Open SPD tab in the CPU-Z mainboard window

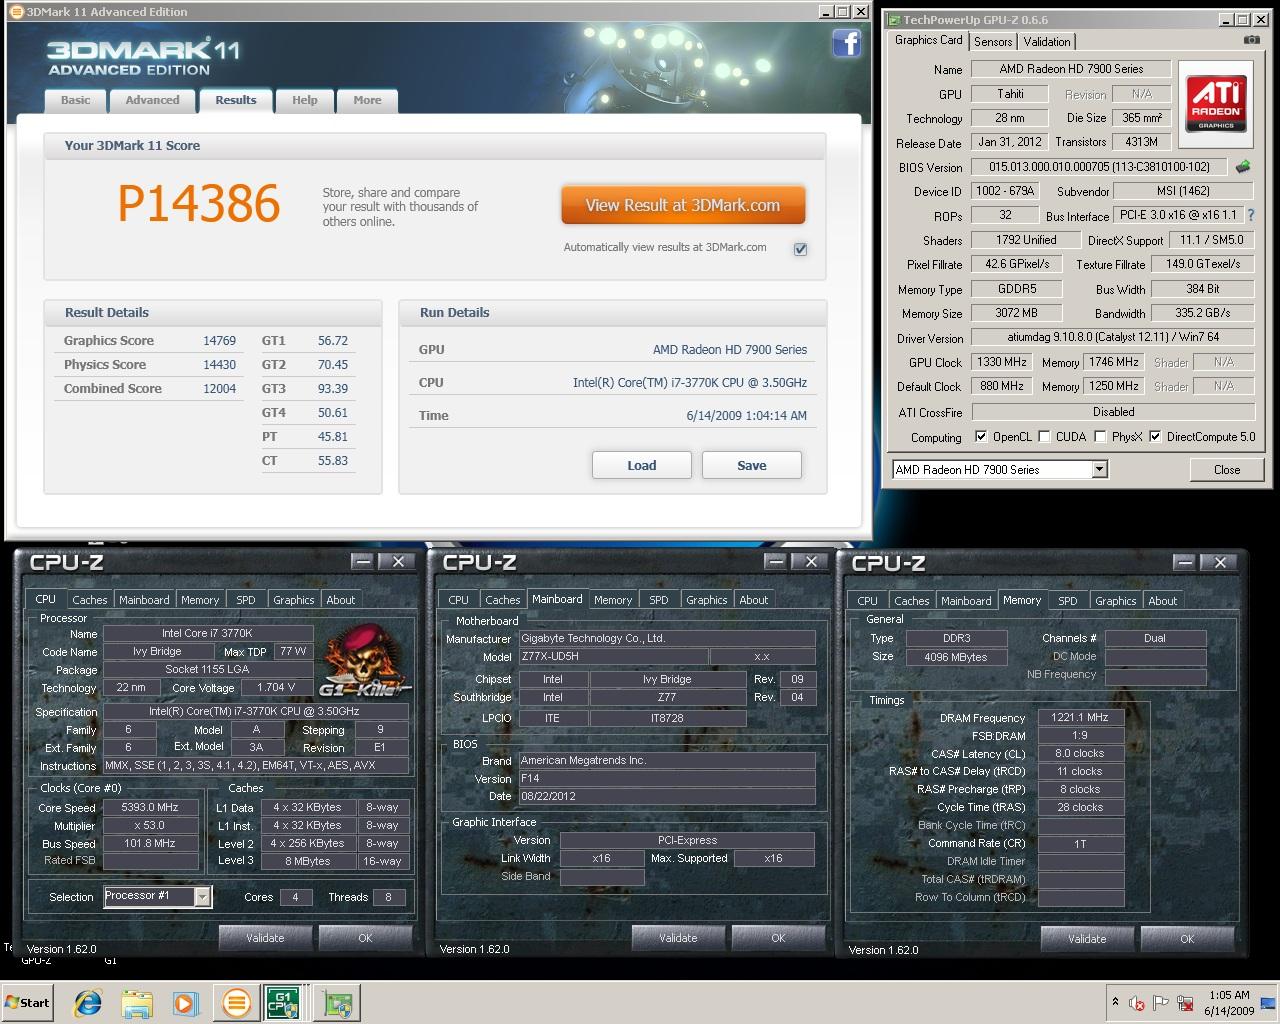tap(658, 600)
